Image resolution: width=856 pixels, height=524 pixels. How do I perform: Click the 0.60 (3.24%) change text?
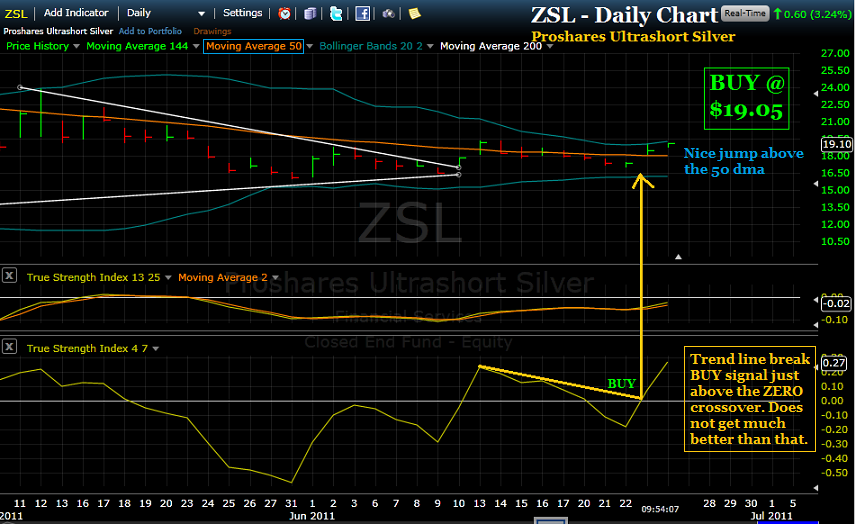tap(817, 14)
